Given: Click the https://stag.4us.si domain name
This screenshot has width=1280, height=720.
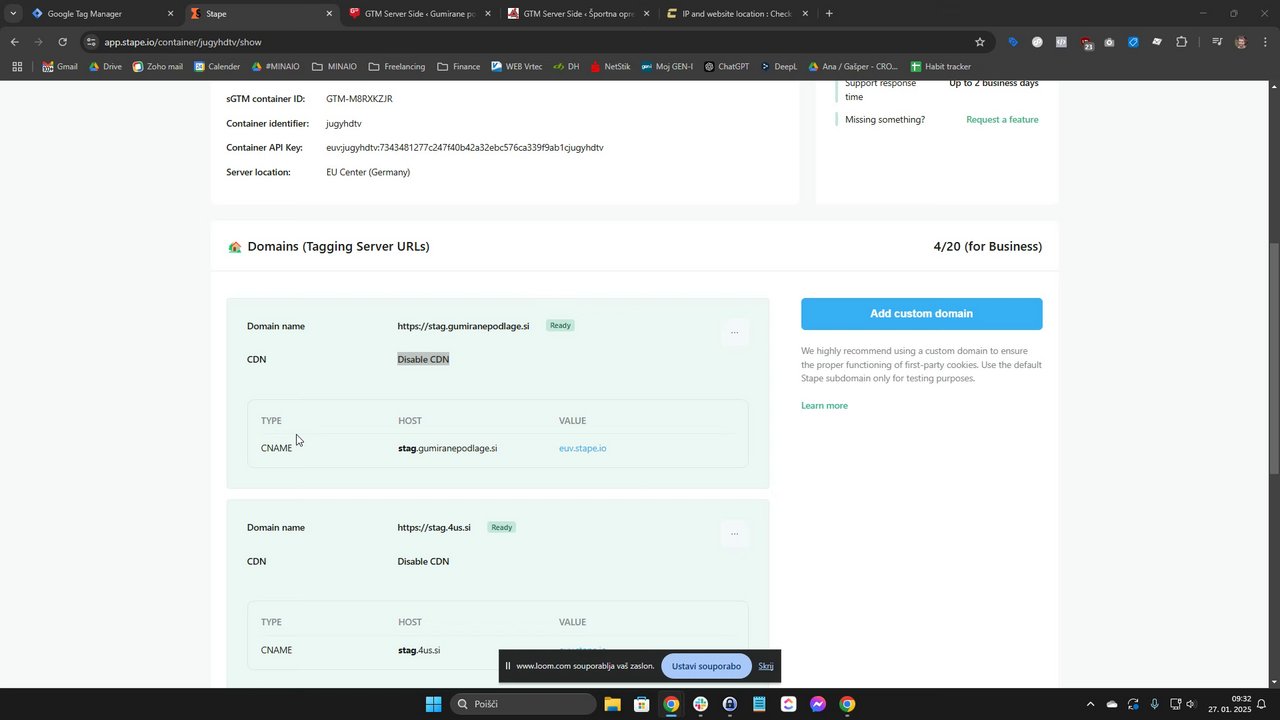Looking at the screenshot, I should point(434,527).
